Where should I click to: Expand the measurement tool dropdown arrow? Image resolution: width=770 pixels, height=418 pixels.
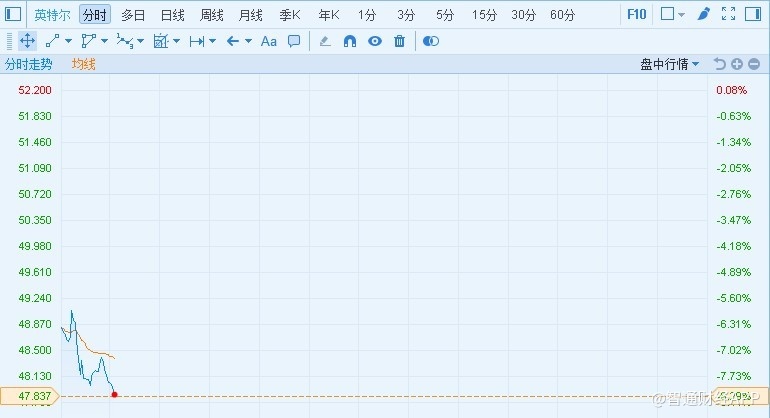213,41
